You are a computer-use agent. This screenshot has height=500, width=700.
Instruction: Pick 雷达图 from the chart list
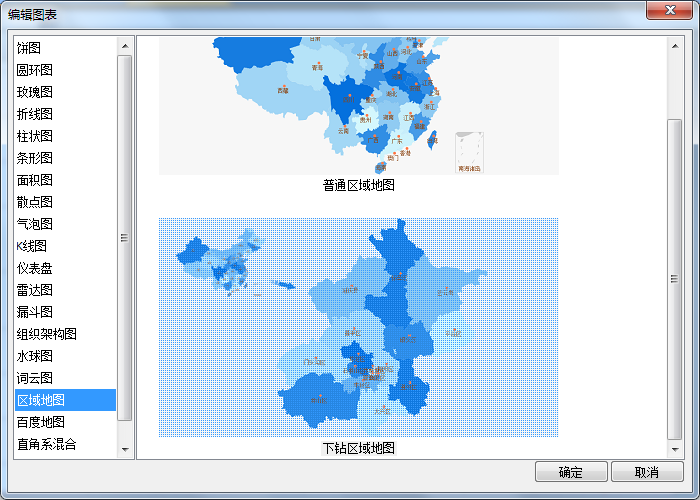[x=34, y=290]
